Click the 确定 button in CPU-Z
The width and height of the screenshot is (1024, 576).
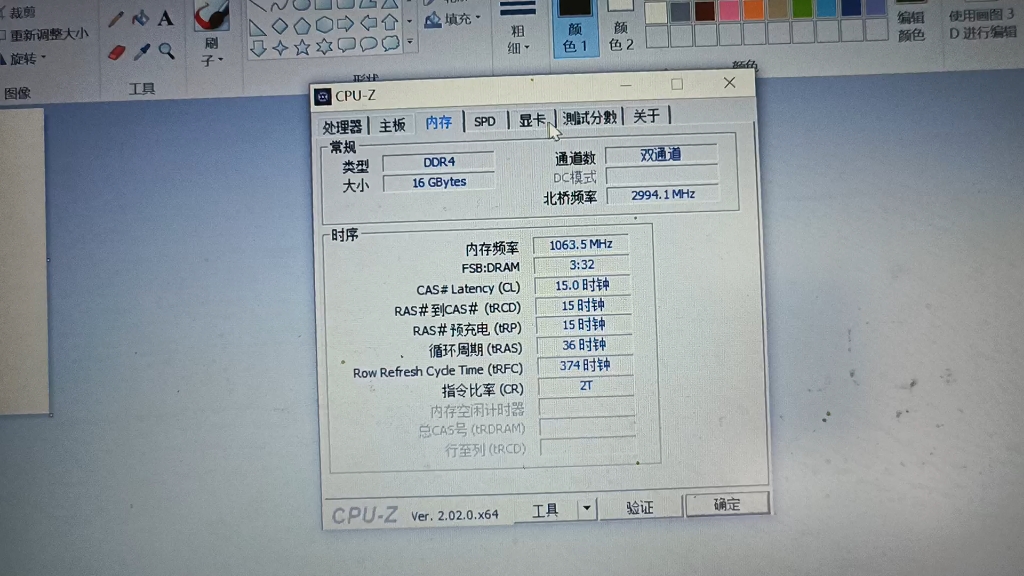[727, 505]
